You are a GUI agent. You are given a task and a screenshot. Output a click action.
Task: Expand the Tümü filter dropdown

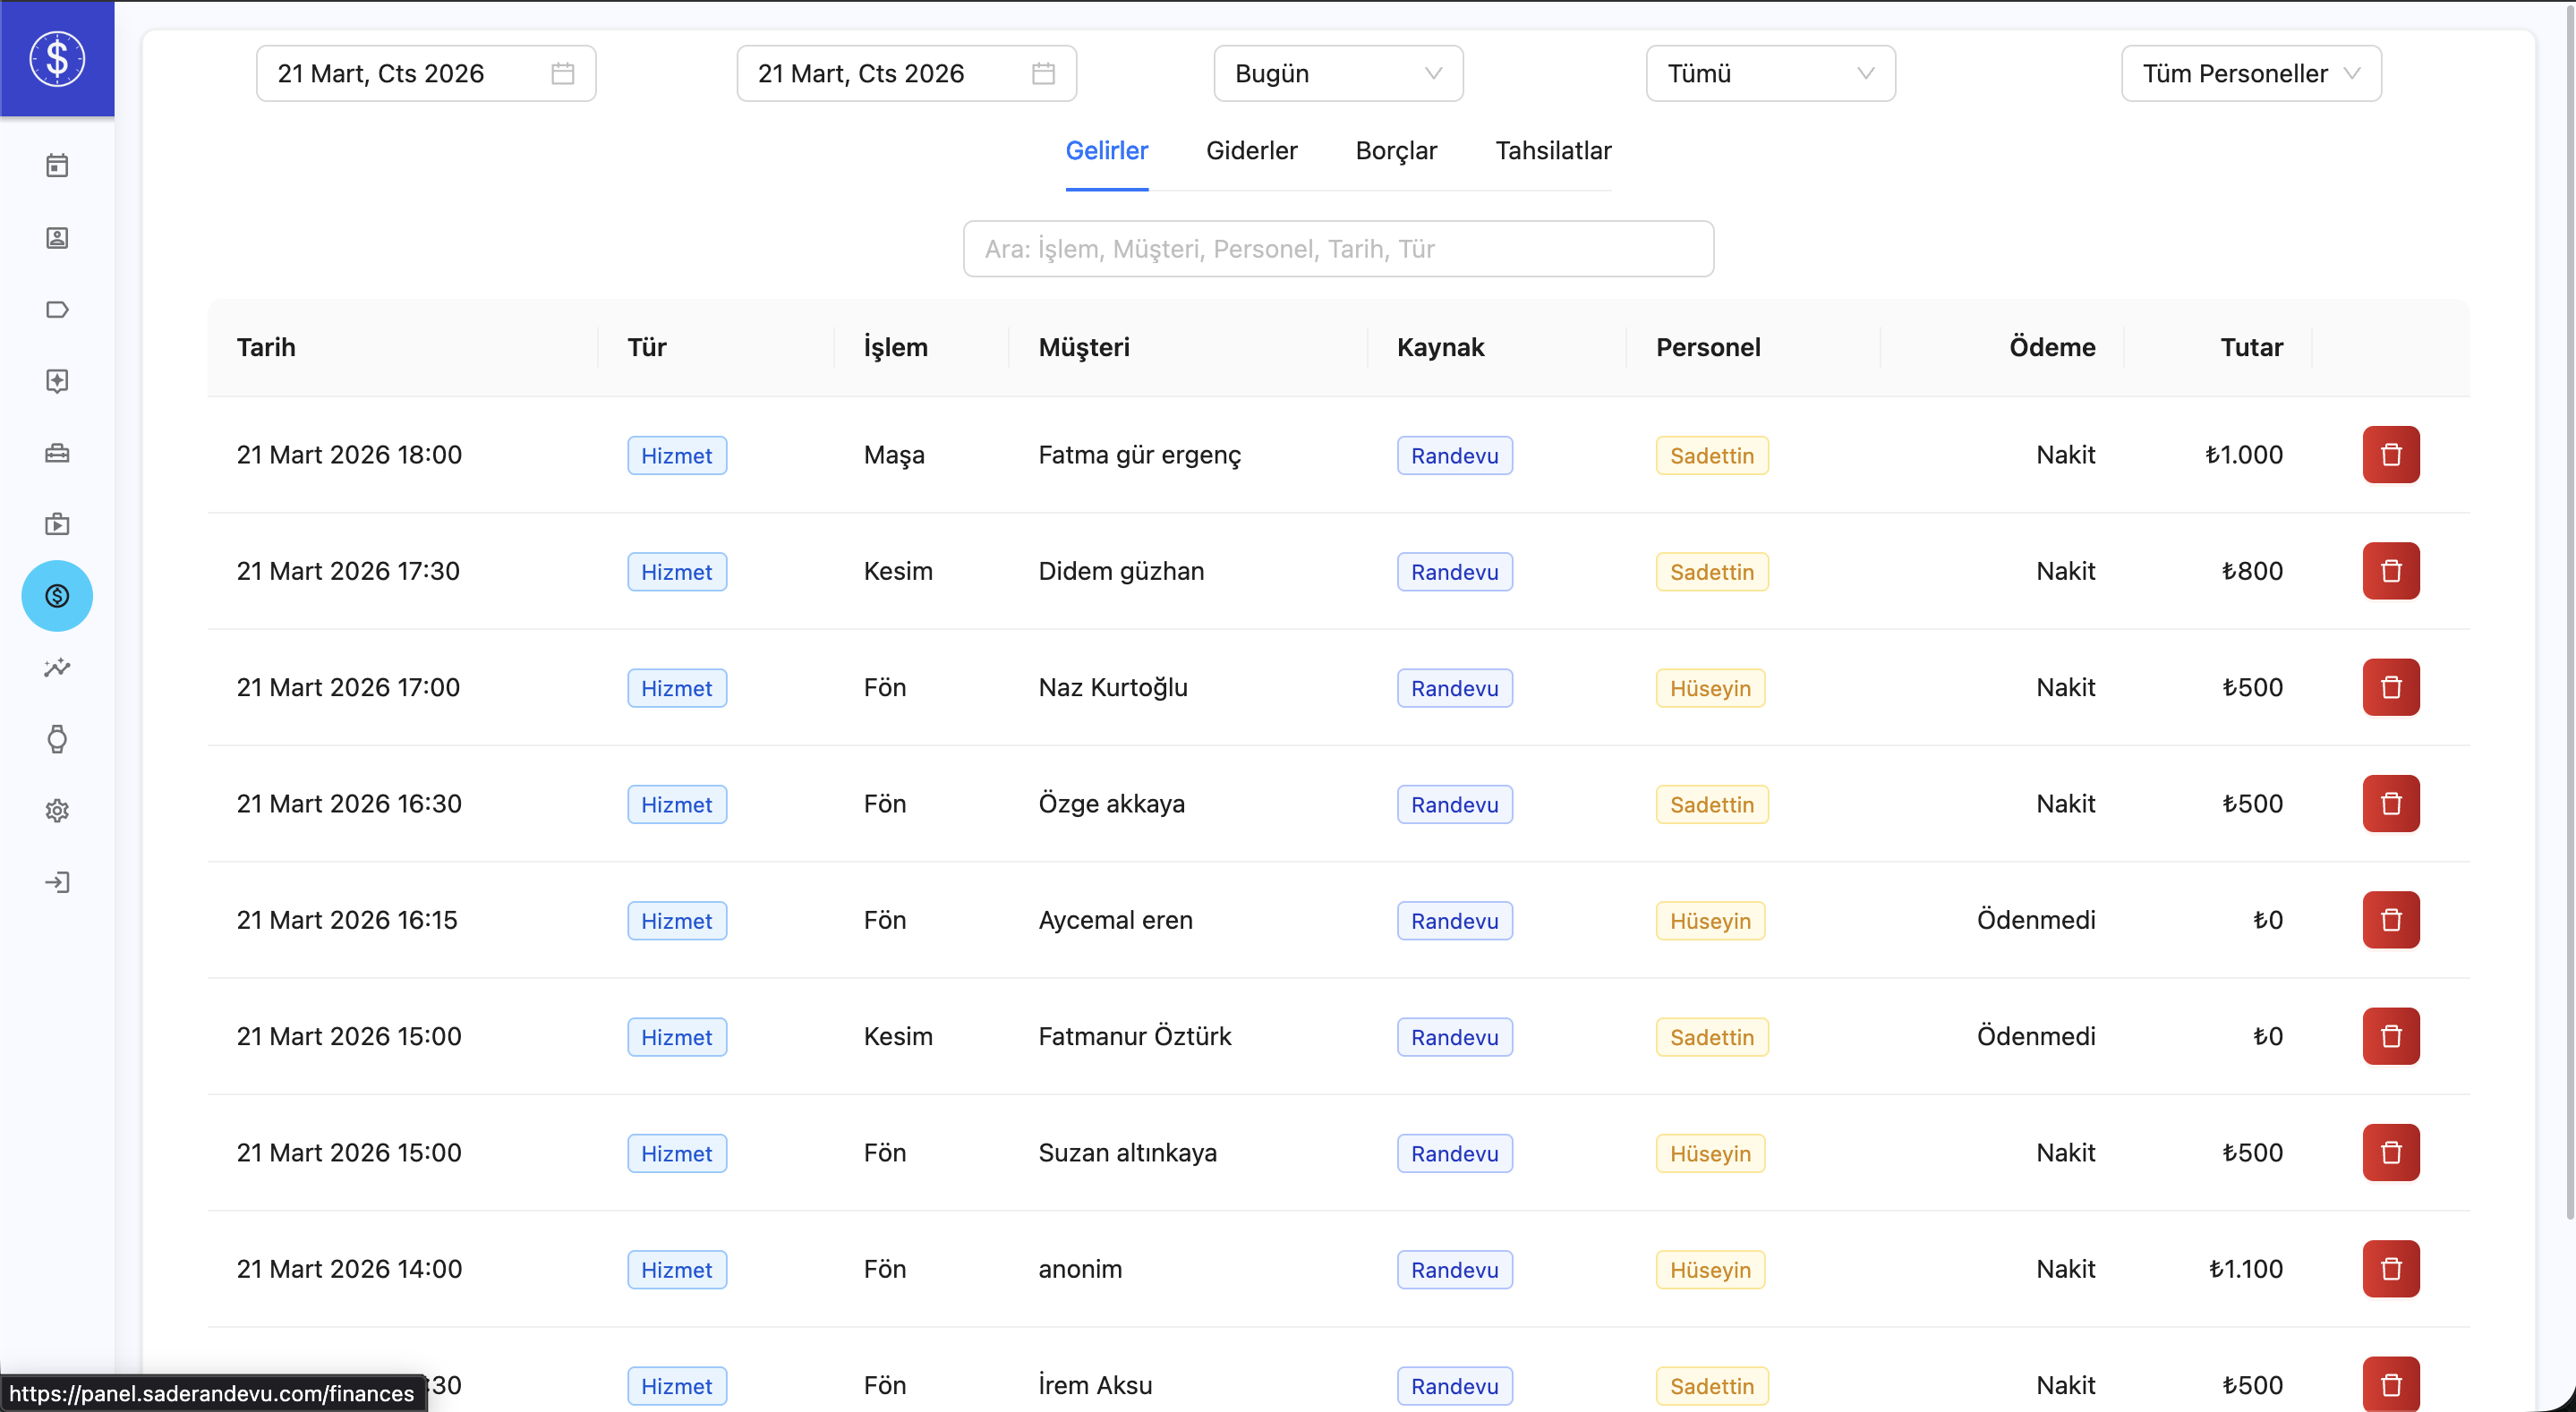tap(1770, 74)
